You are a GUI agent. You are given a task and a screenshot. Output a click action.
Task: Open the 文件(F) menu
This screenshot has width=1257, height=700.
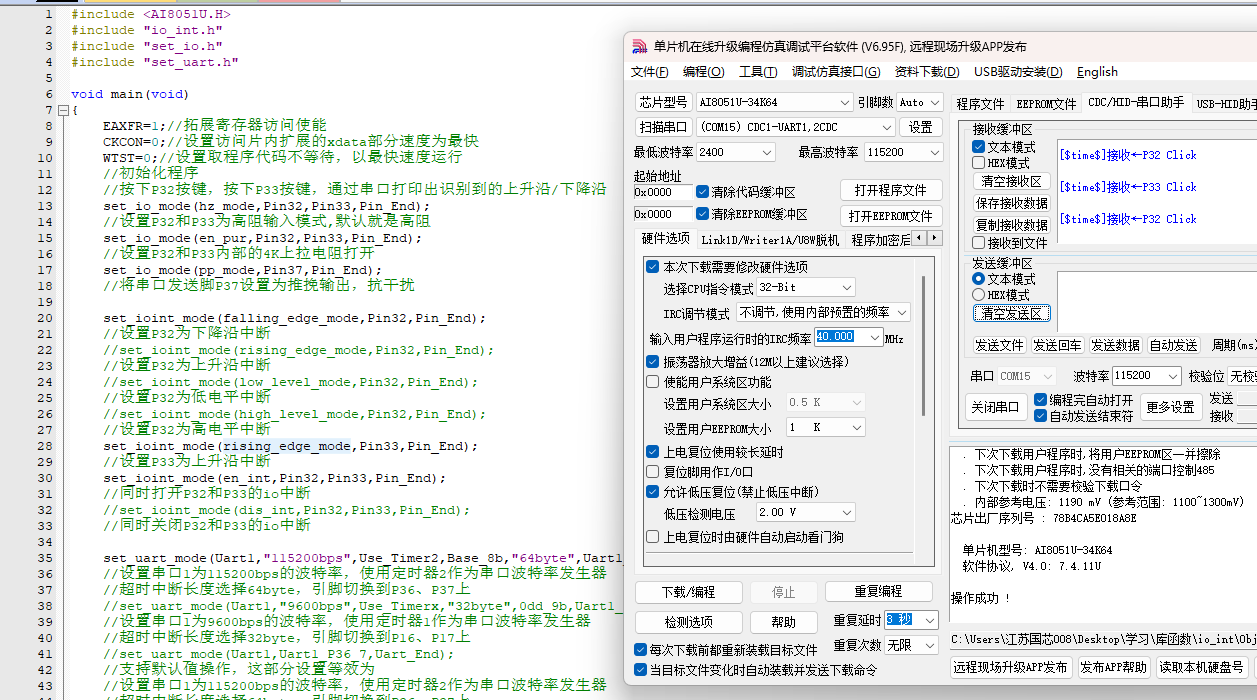tap(650, 72)
